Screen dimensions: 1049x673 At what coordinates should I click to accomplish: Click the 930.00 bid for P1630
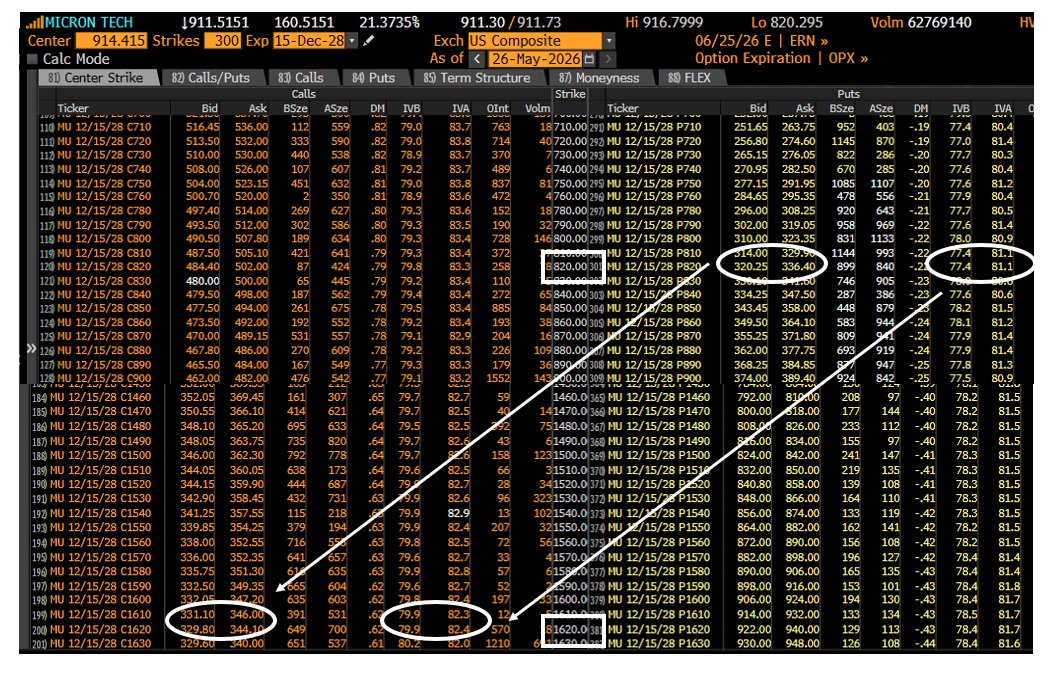tap(754, 644)
